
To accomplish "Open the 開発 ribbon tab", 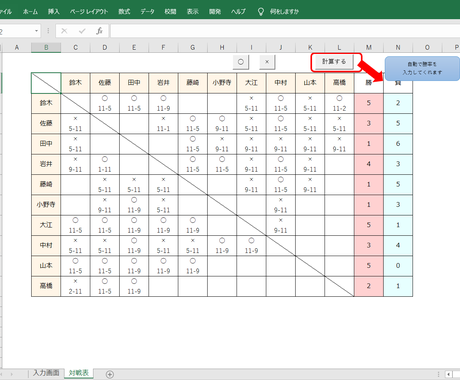I will pos(215,12).
